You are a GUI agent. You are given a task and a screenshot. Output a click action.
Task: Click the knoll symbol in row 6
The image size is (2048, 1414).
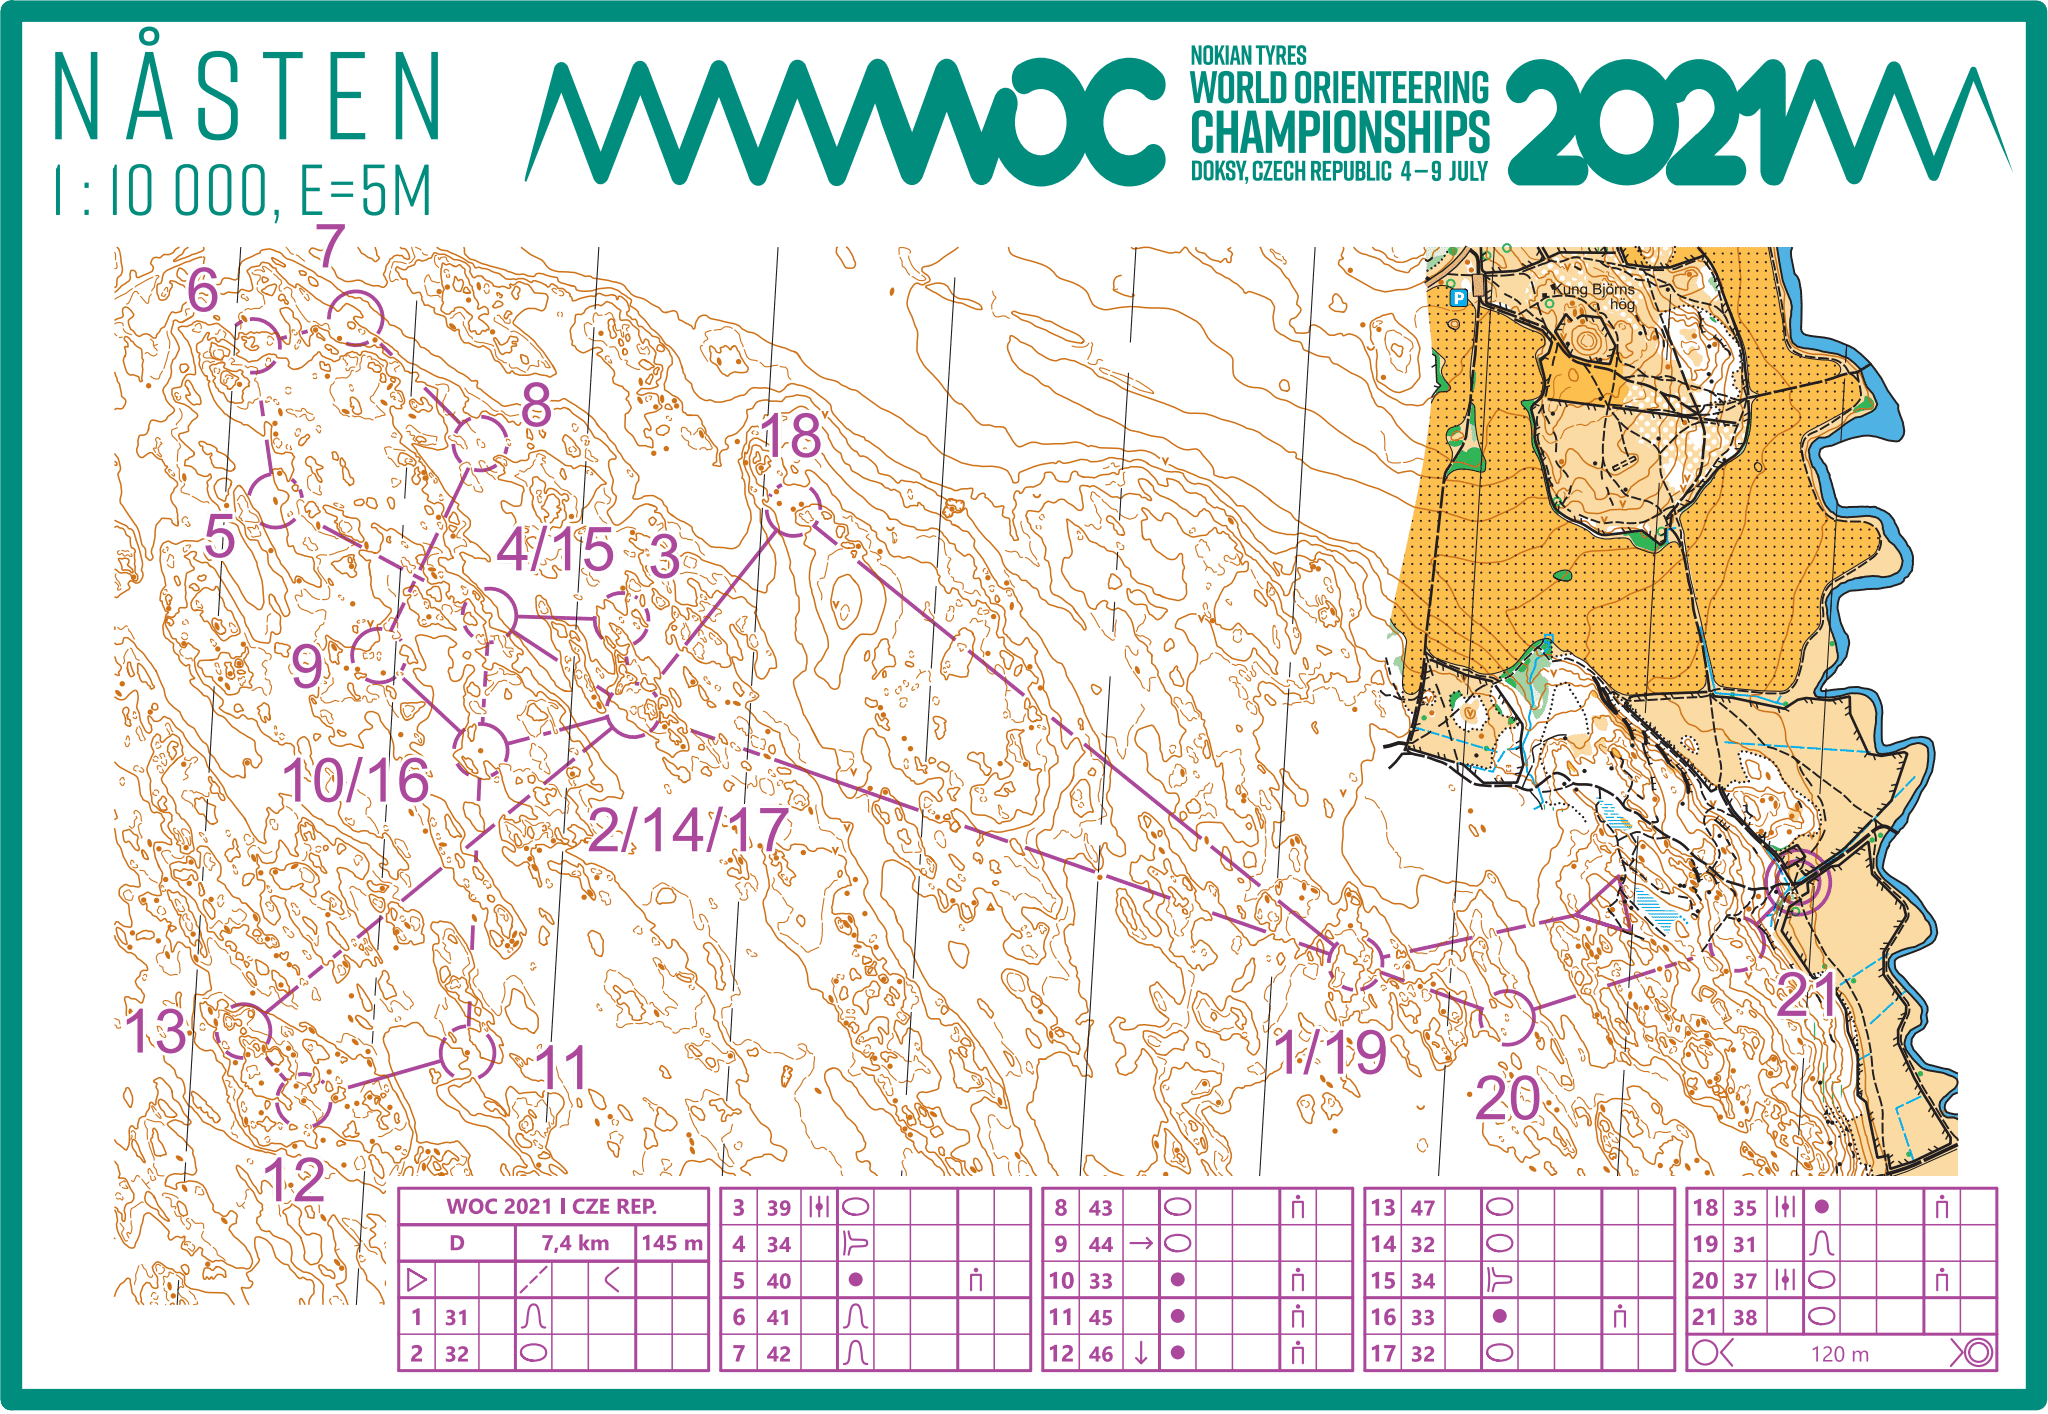pos(855,1316)
